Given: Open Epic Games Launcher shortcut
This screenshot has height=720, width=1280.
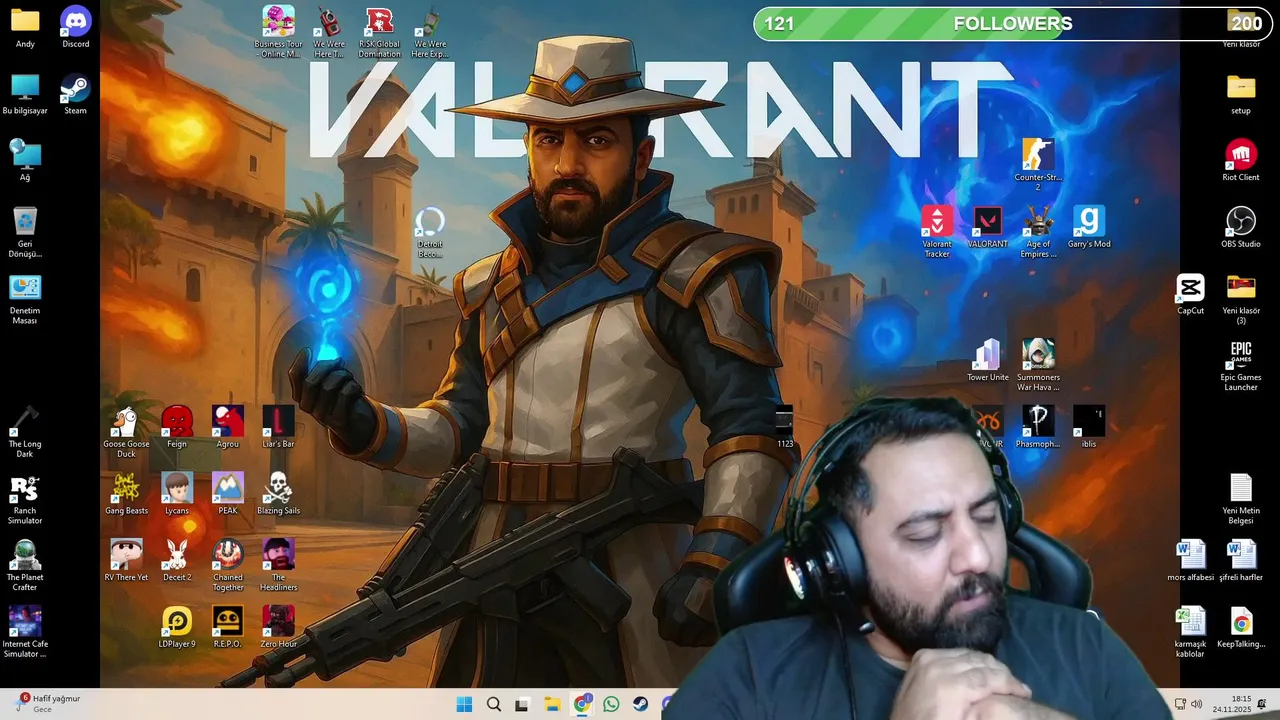Looking at the screenshot, I should (x=1241, y=365).
